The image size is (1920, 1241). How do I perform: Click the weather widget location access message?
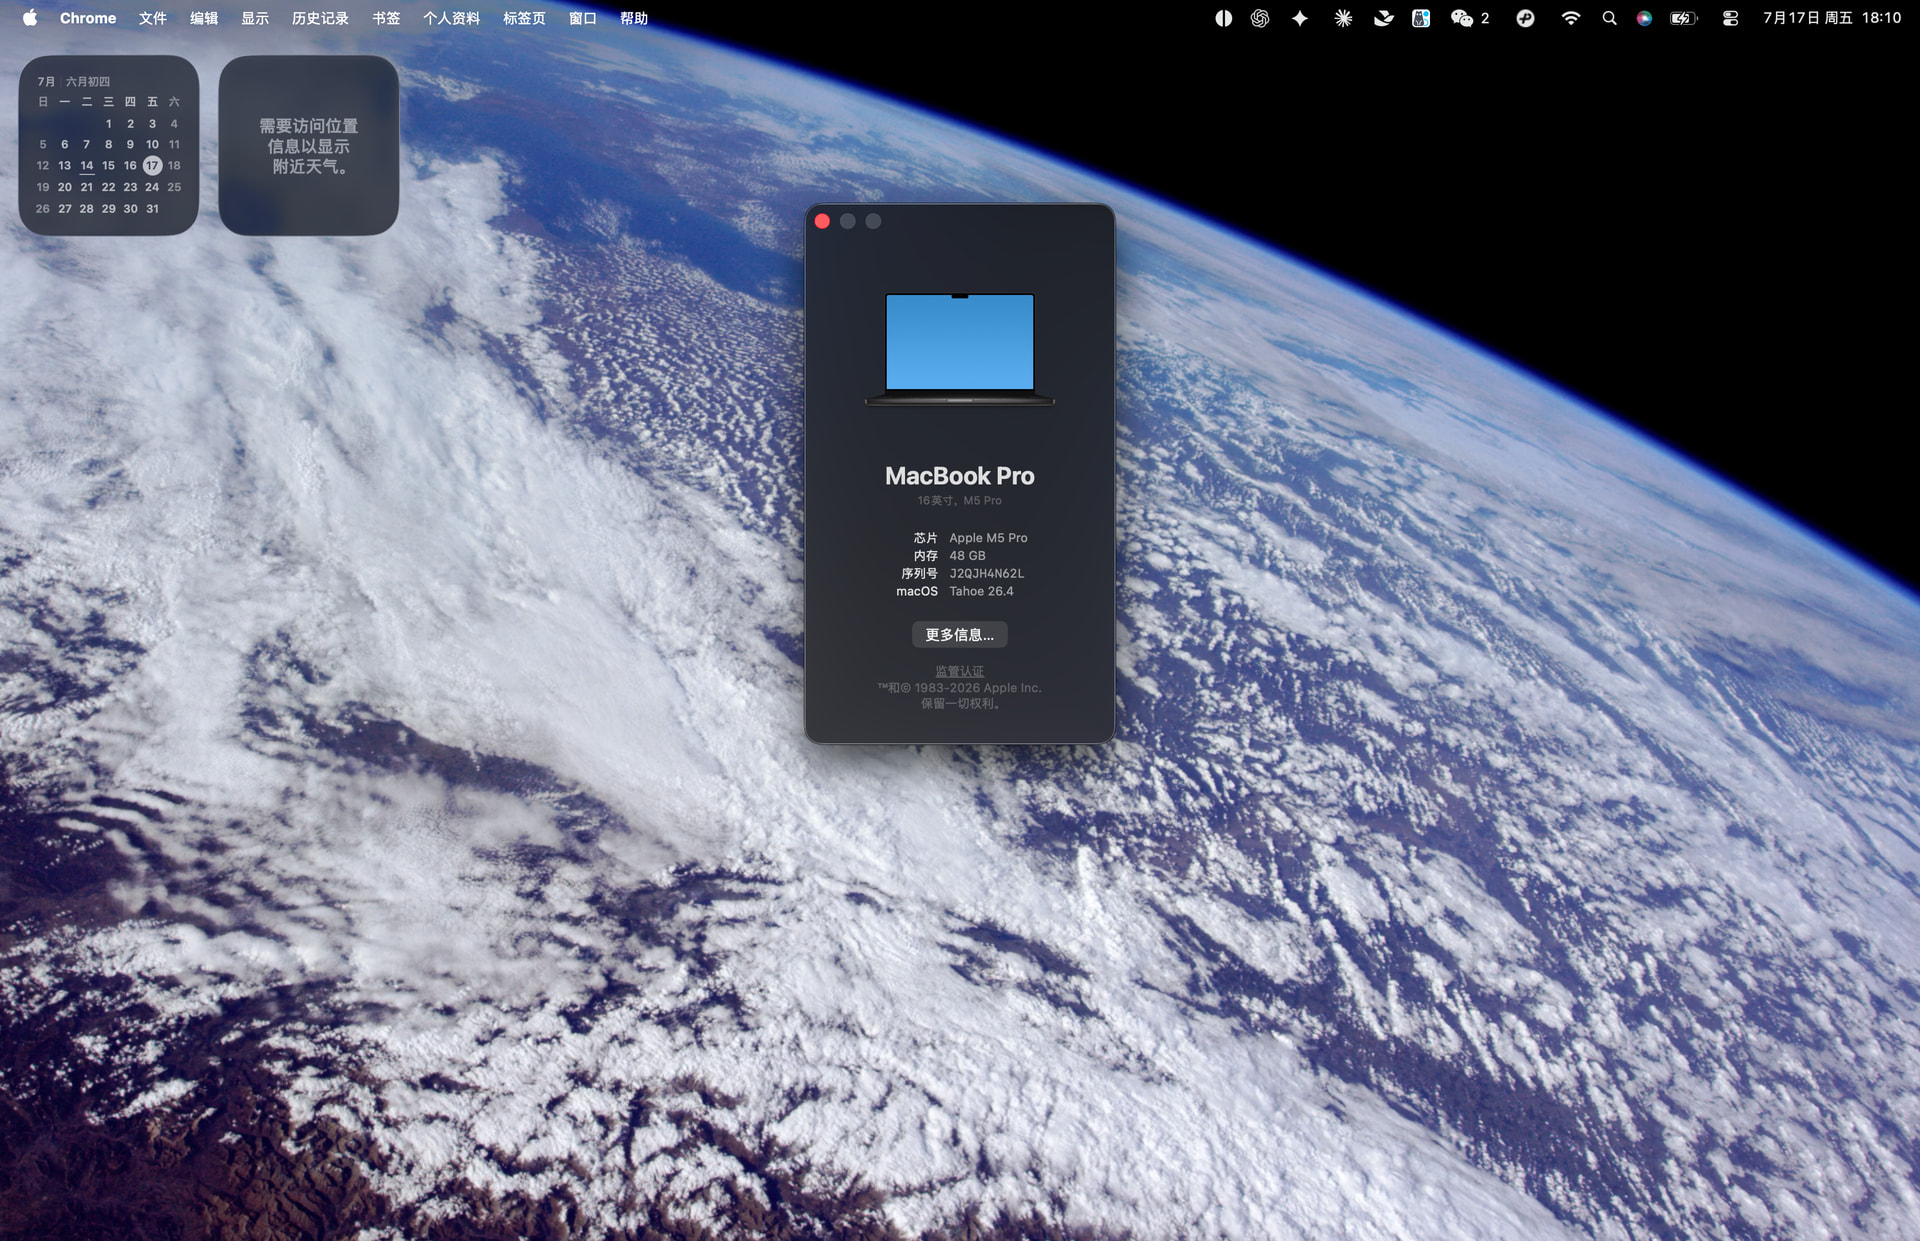pos(309,146)
